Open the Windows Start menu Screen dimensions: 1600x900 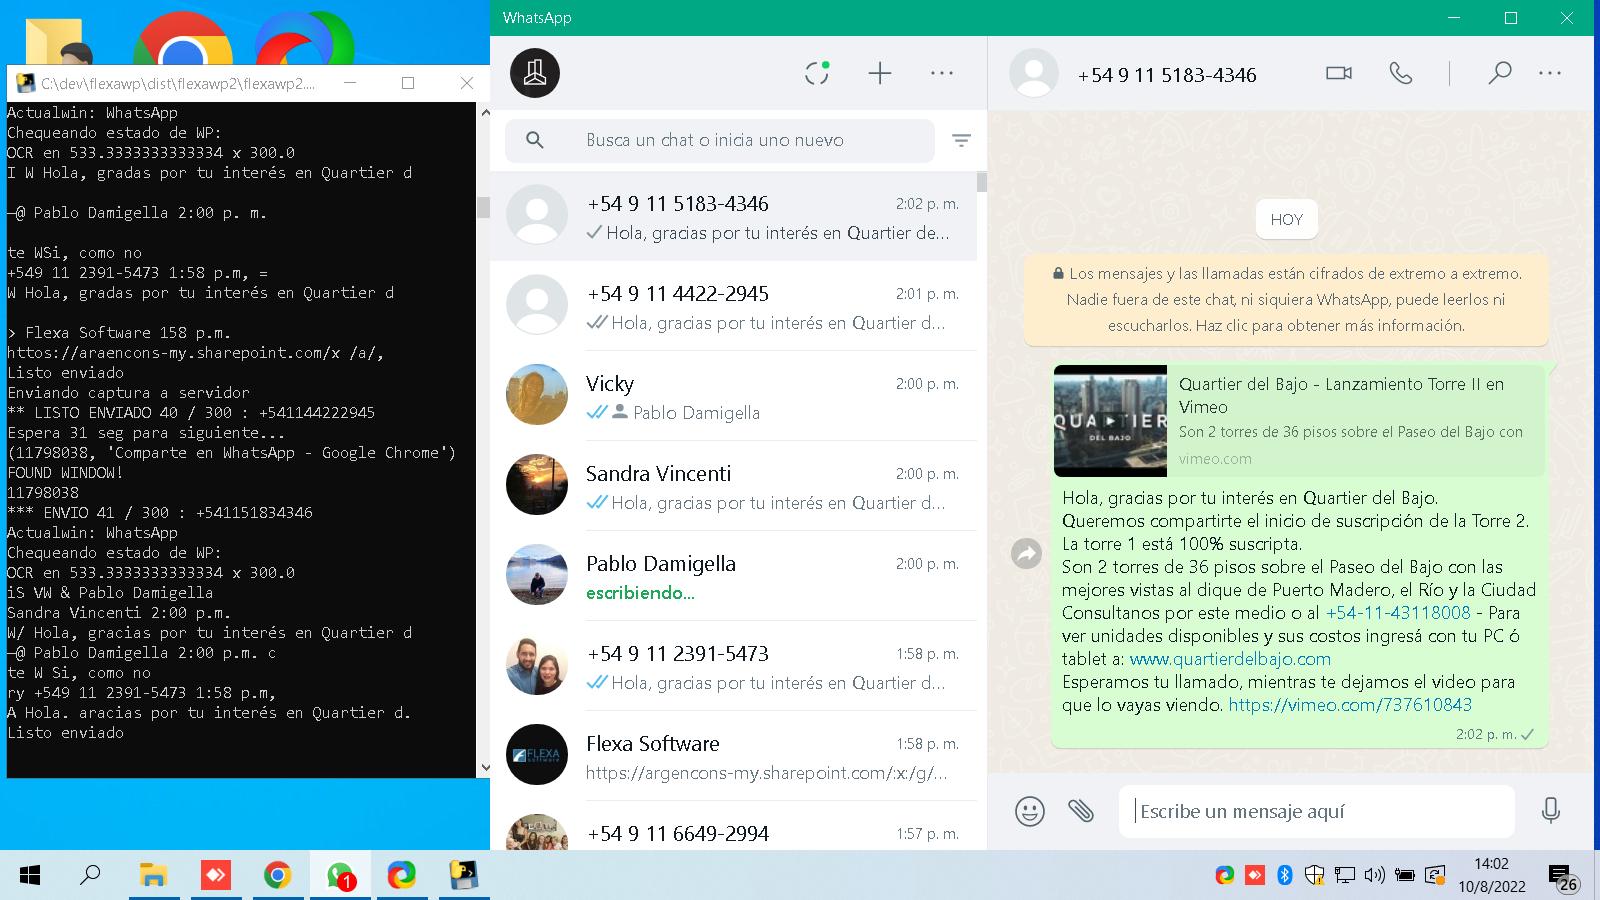(x=30, y=876)
